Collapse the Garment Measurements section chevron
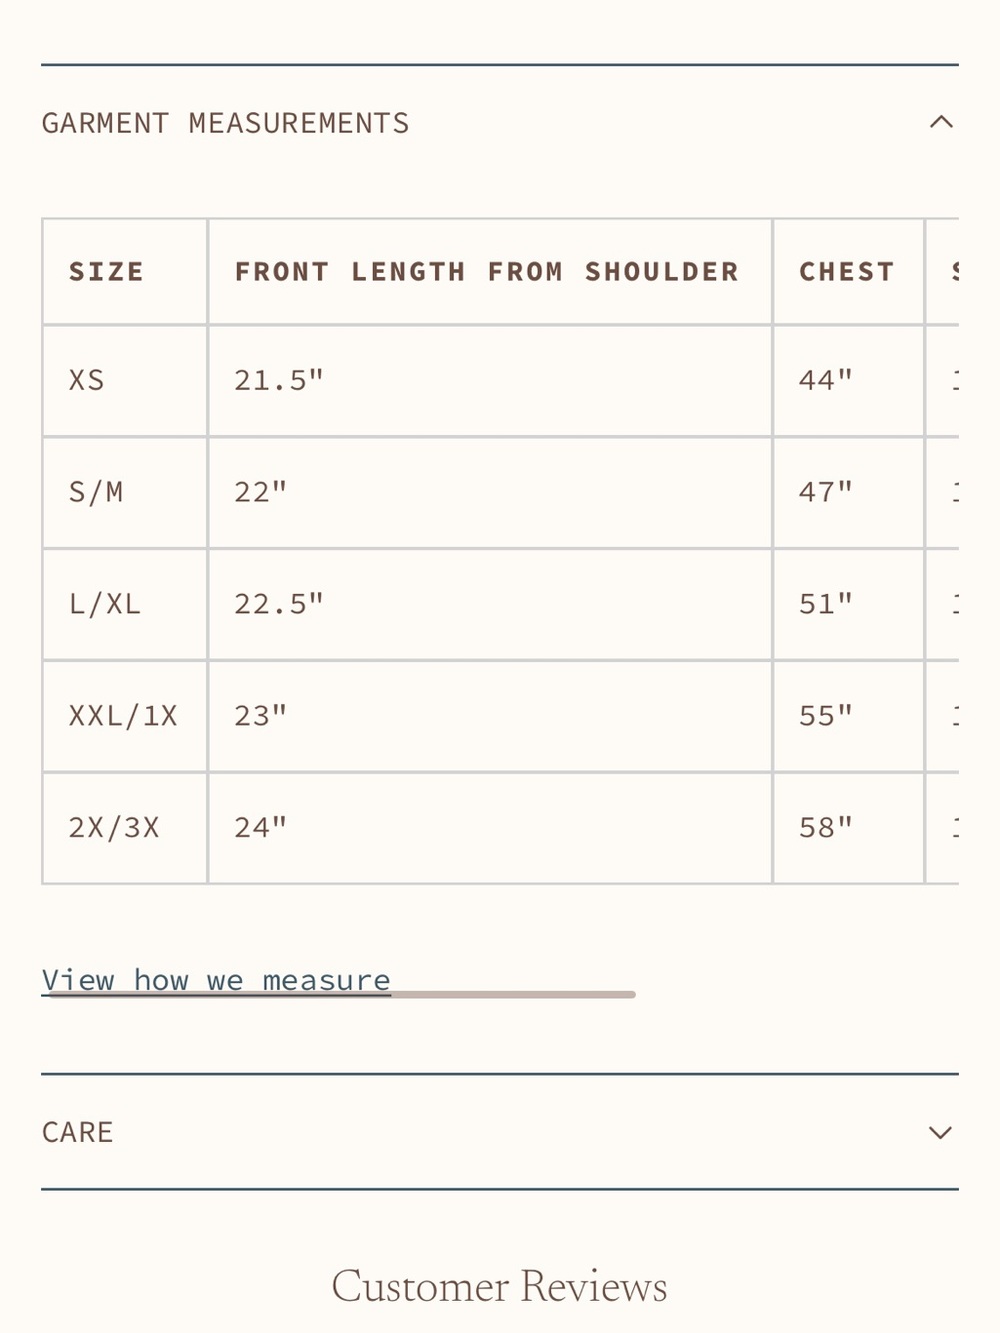 [x=941, y=122]
